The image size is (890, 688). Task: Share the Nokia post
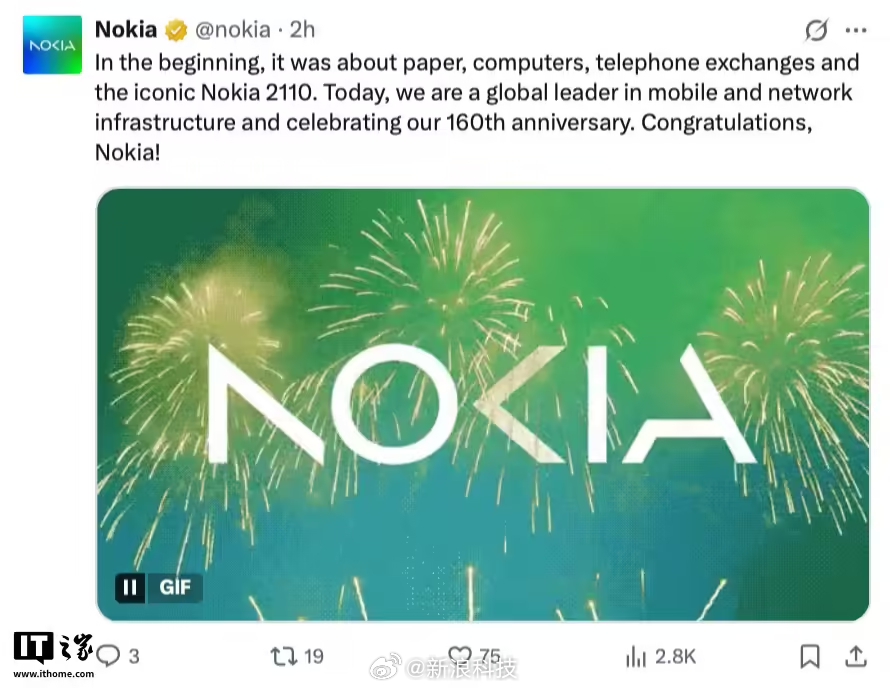coord(856,656)
